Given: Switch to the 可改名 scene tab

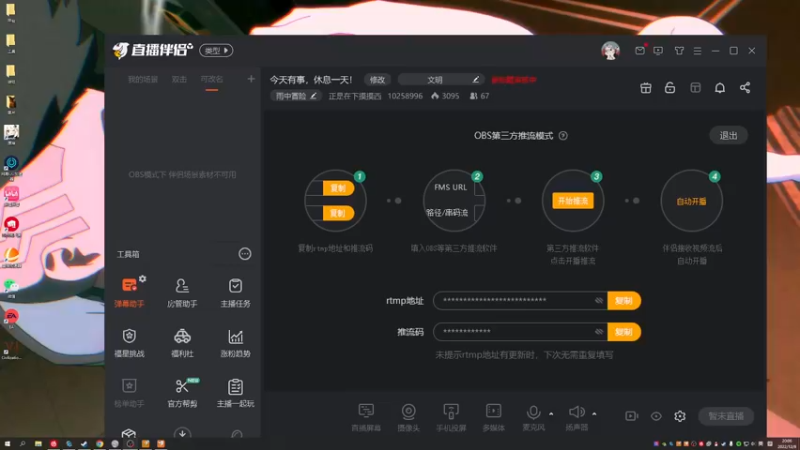Looking at the screenshot, I should click(x=212, y=79).
